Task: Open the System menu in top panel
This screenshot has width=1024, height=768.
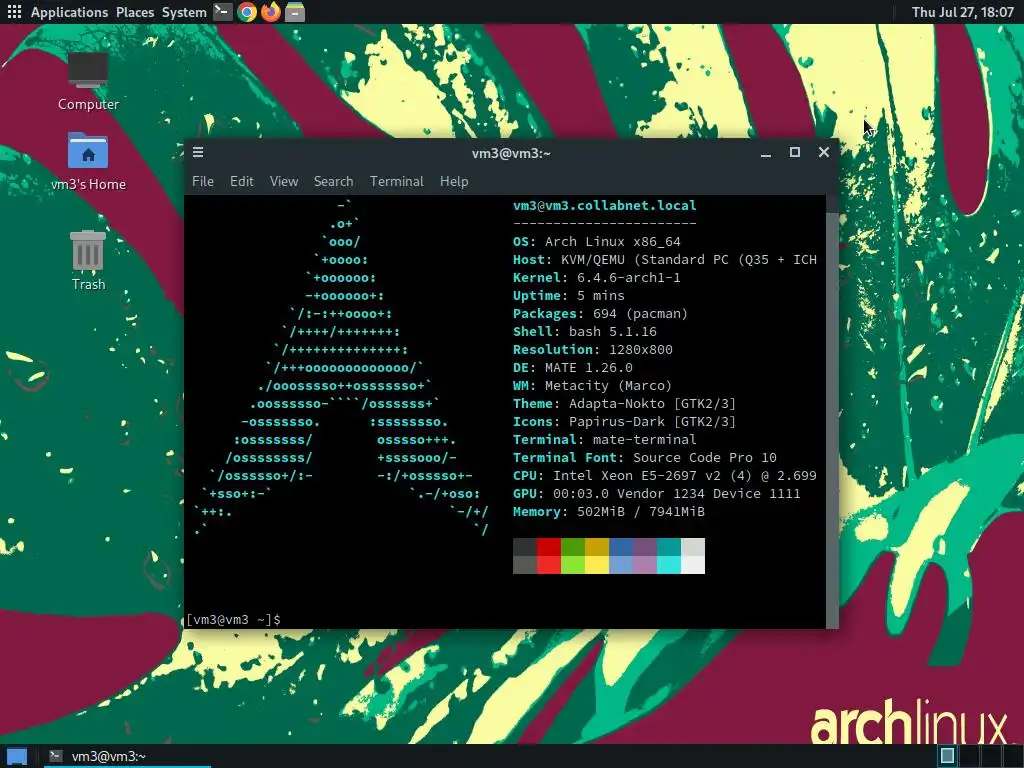Action: (184, 12)
